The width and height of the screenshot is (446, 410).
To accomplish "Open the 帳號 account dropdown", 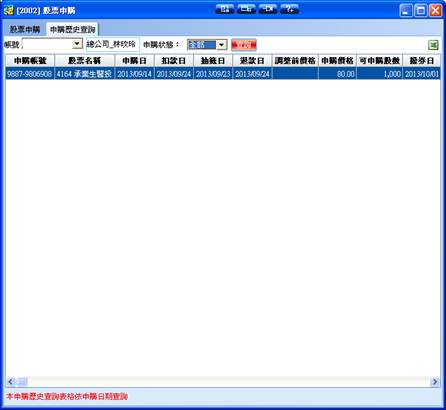I will pos(77,44).
